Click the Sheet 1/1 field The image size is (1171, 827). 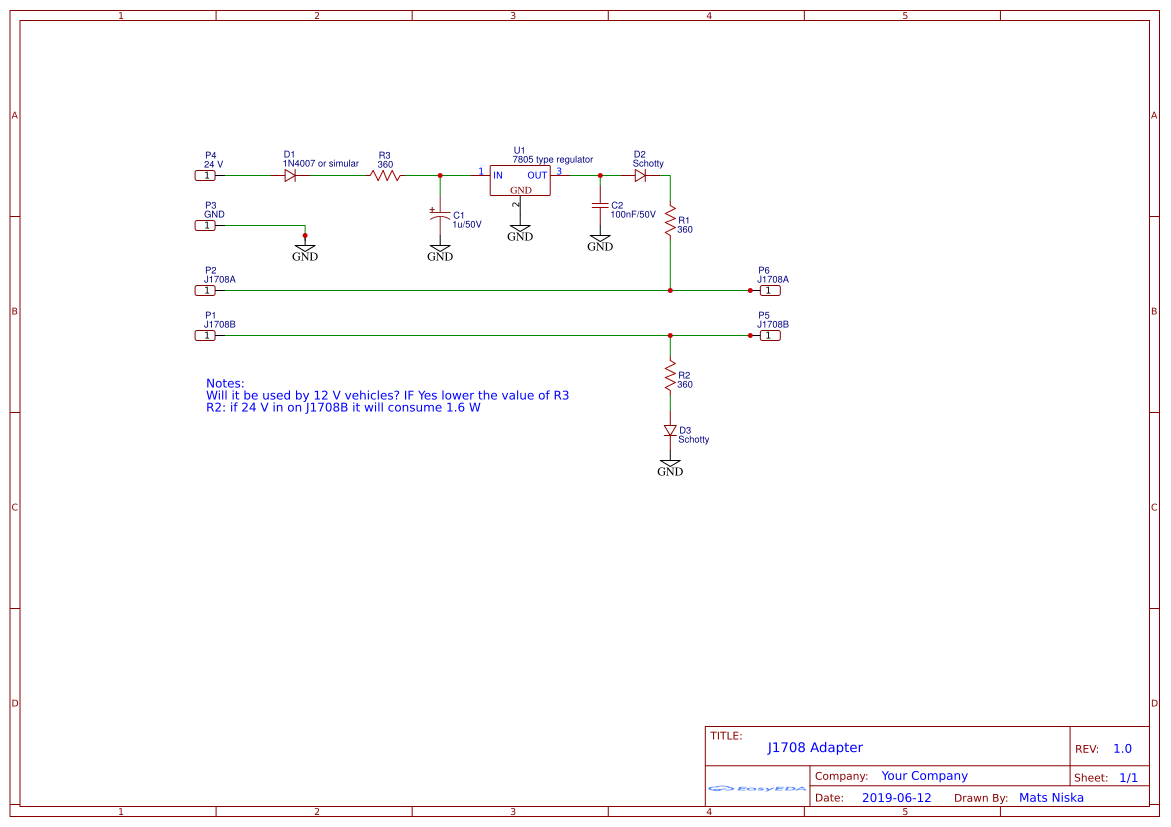click(1104, 777)
